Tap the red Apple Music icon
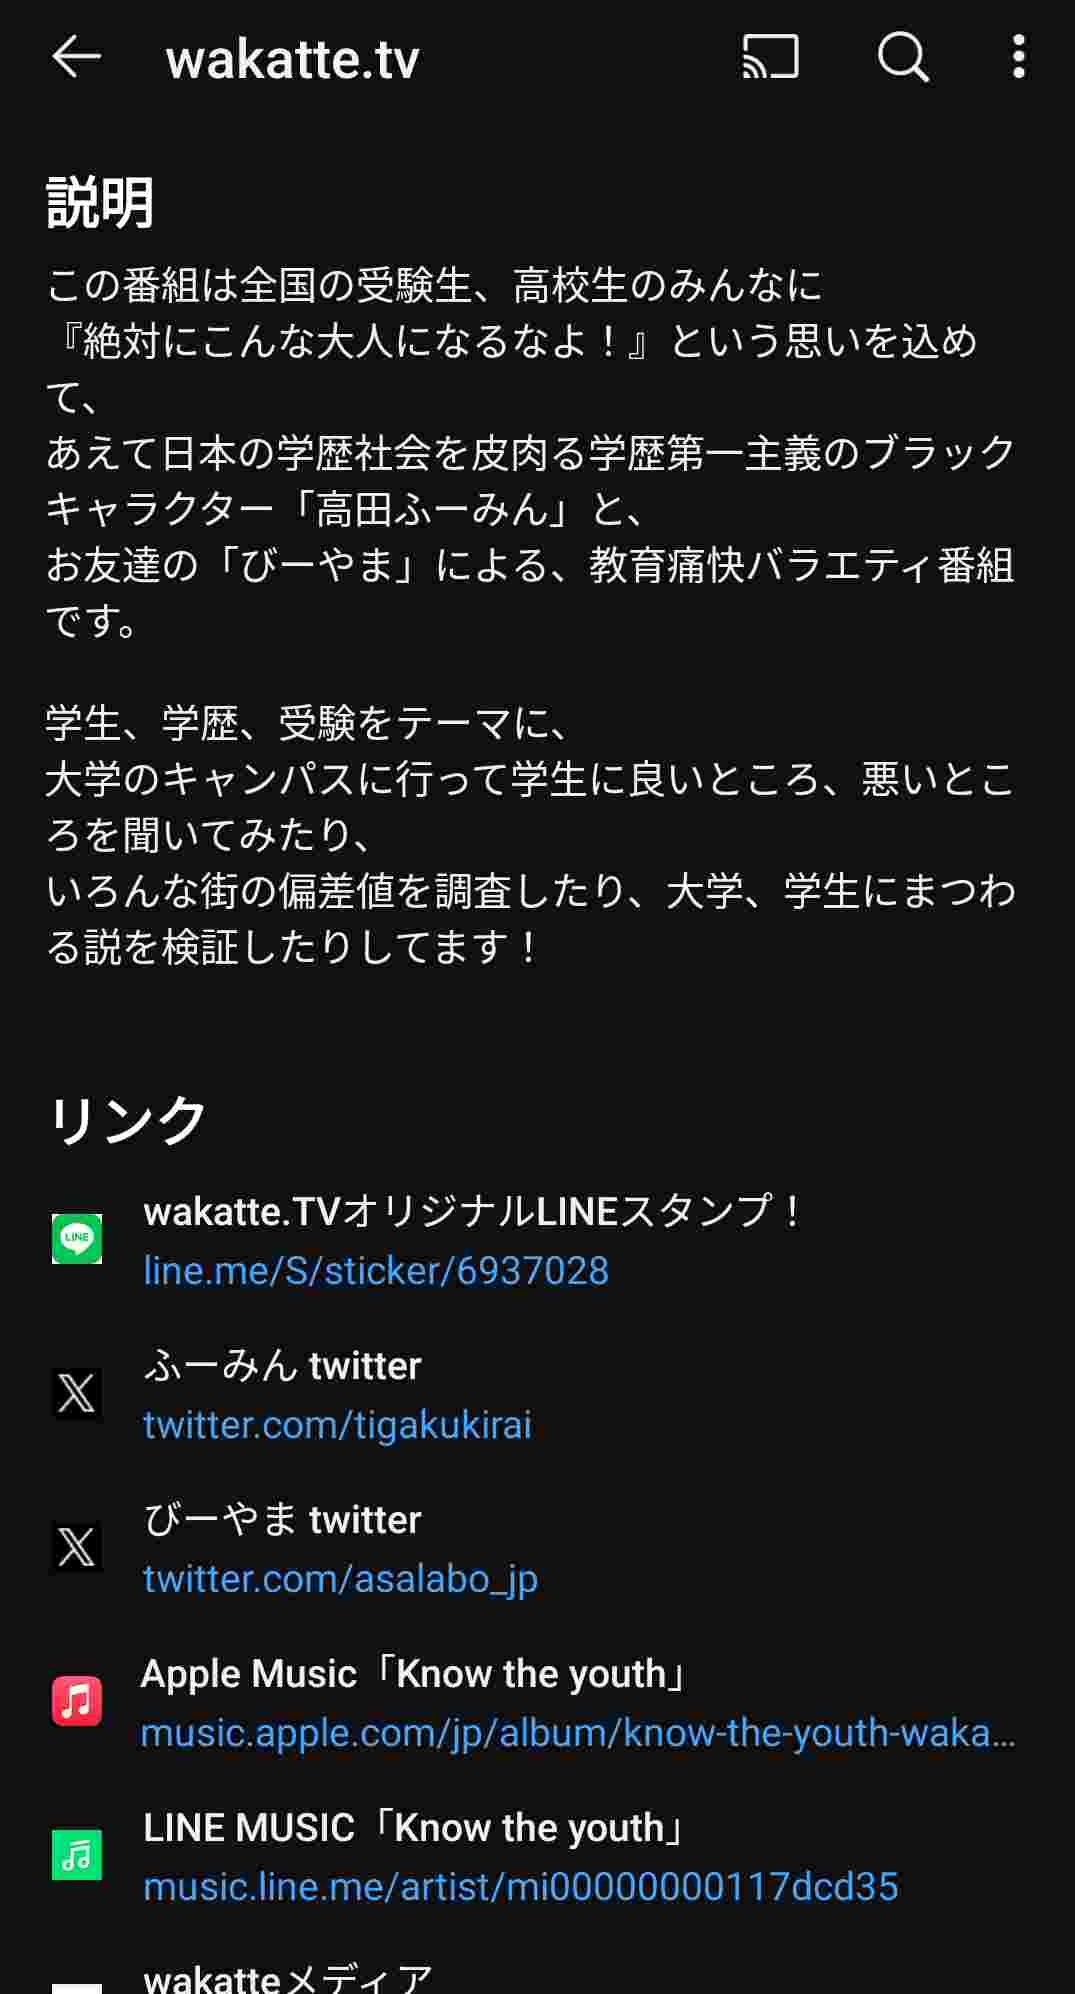Image resolution: width=1075 pixels, height=1994 pixels. point(77,1701)
